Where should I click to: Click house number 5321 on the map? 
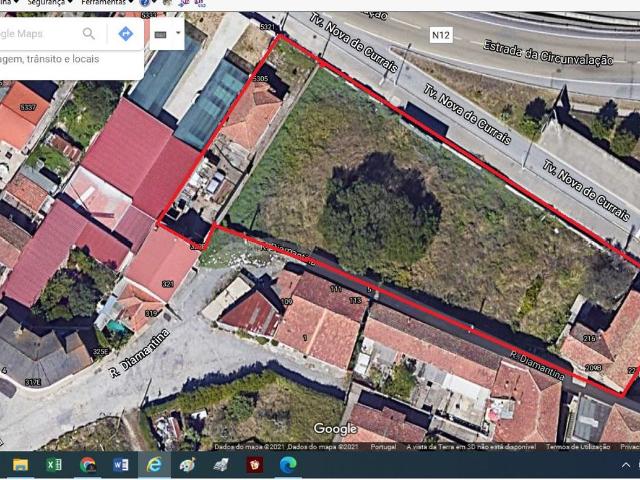(x=268, y=27)
